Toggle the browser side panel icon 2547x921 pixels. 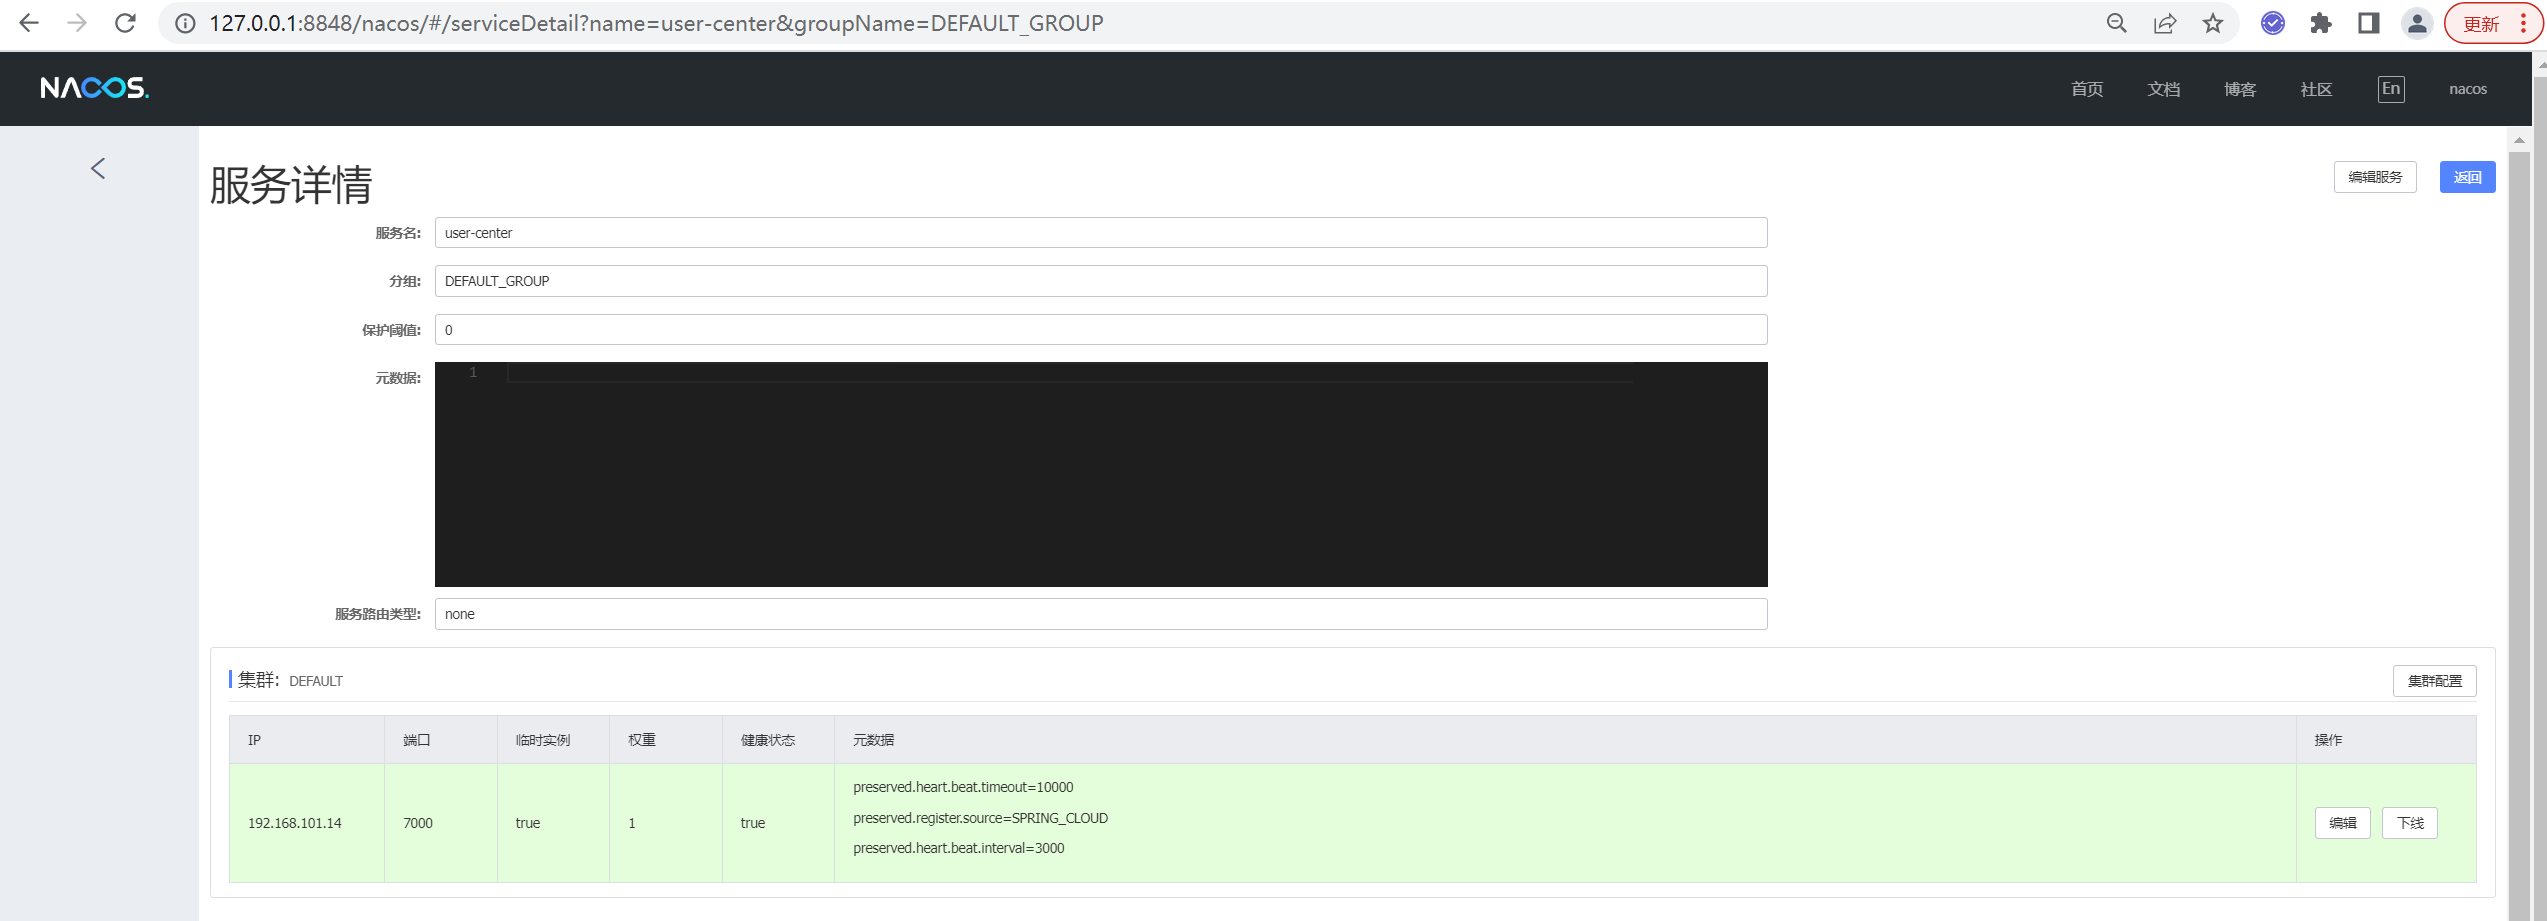click(x=2369, y=23)
